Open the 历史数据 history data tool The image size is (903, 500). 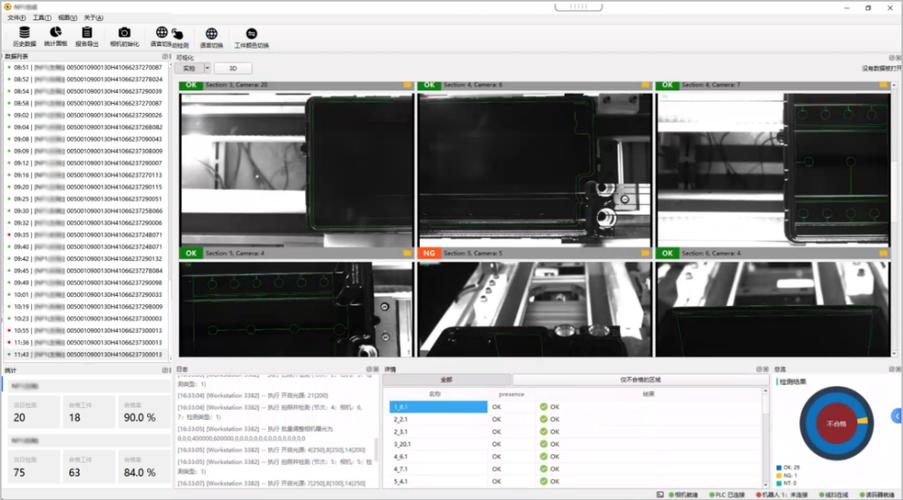[x=23, y=37]
